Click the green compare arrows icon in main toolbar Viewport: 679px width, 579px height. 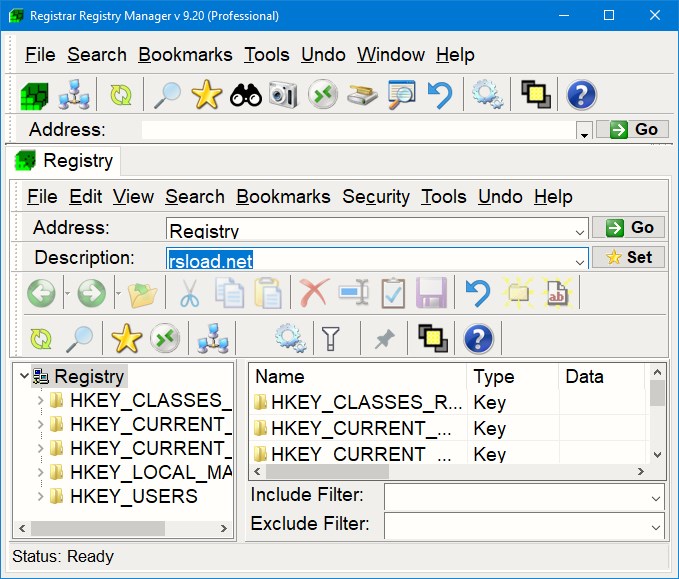pyautogui.click(x=323, y=95)
